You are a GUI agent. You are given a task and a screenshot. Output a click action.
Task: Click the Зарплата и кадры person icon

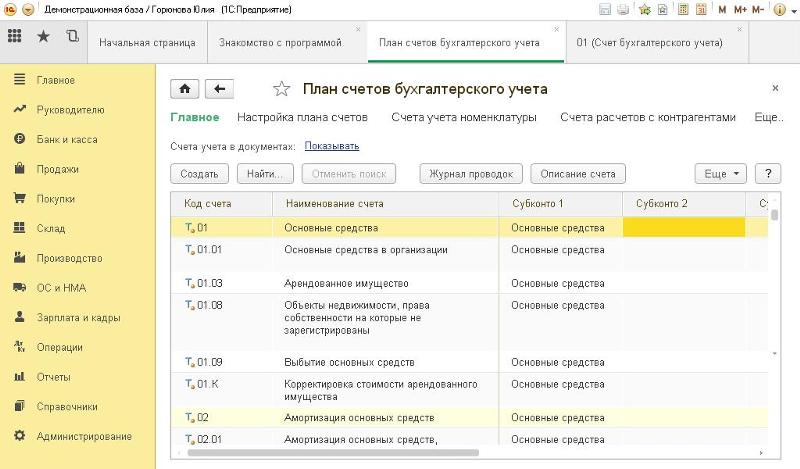tap(19, 317)
